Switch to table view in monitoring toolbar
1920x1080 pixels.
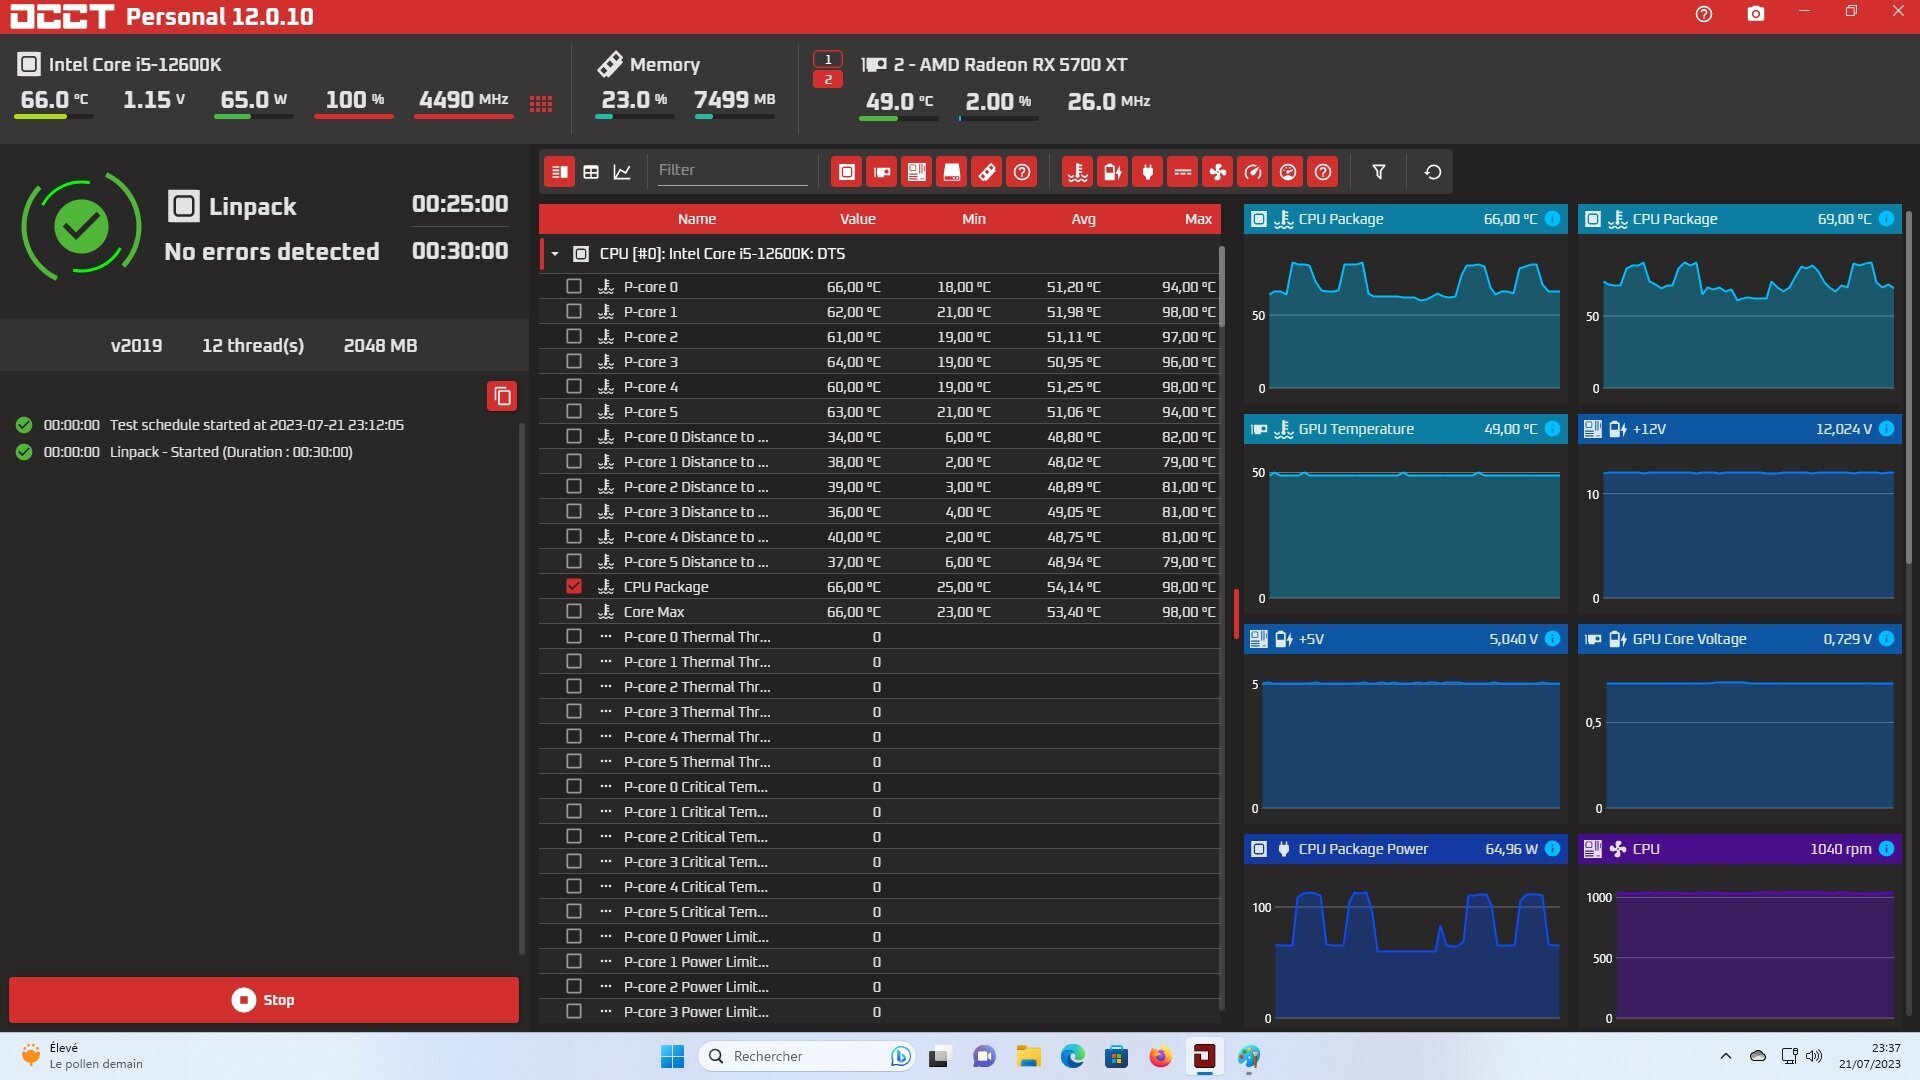[x=591, y=172]
